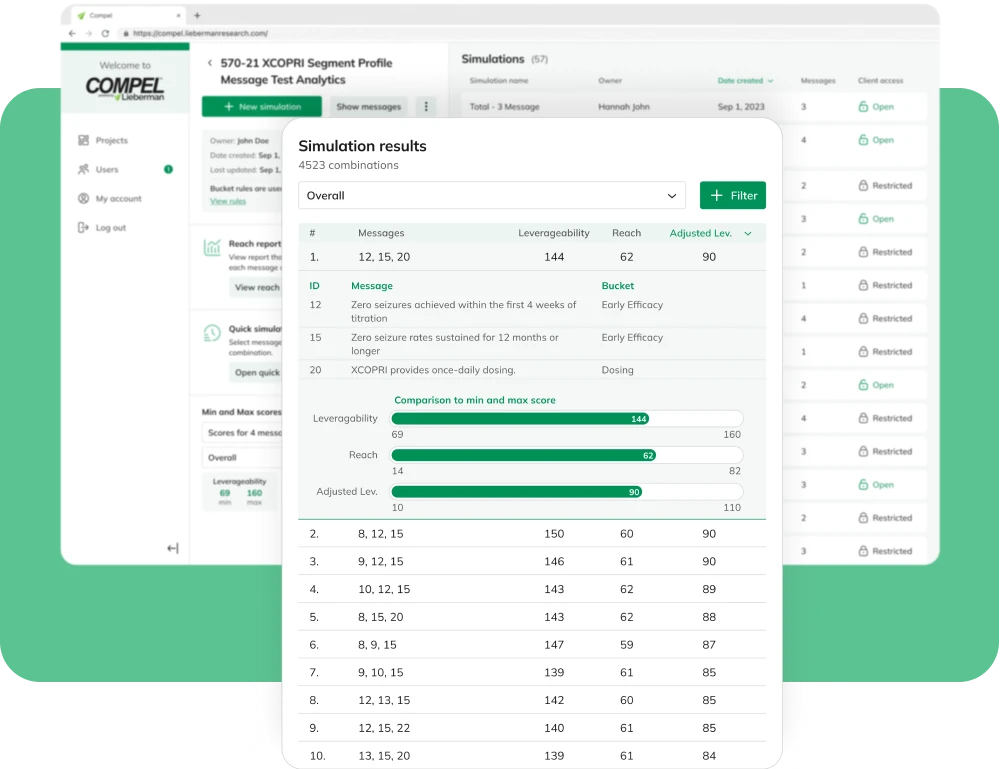
Task: Click the Quick simulation clock icon
Action: coord(212,333)
